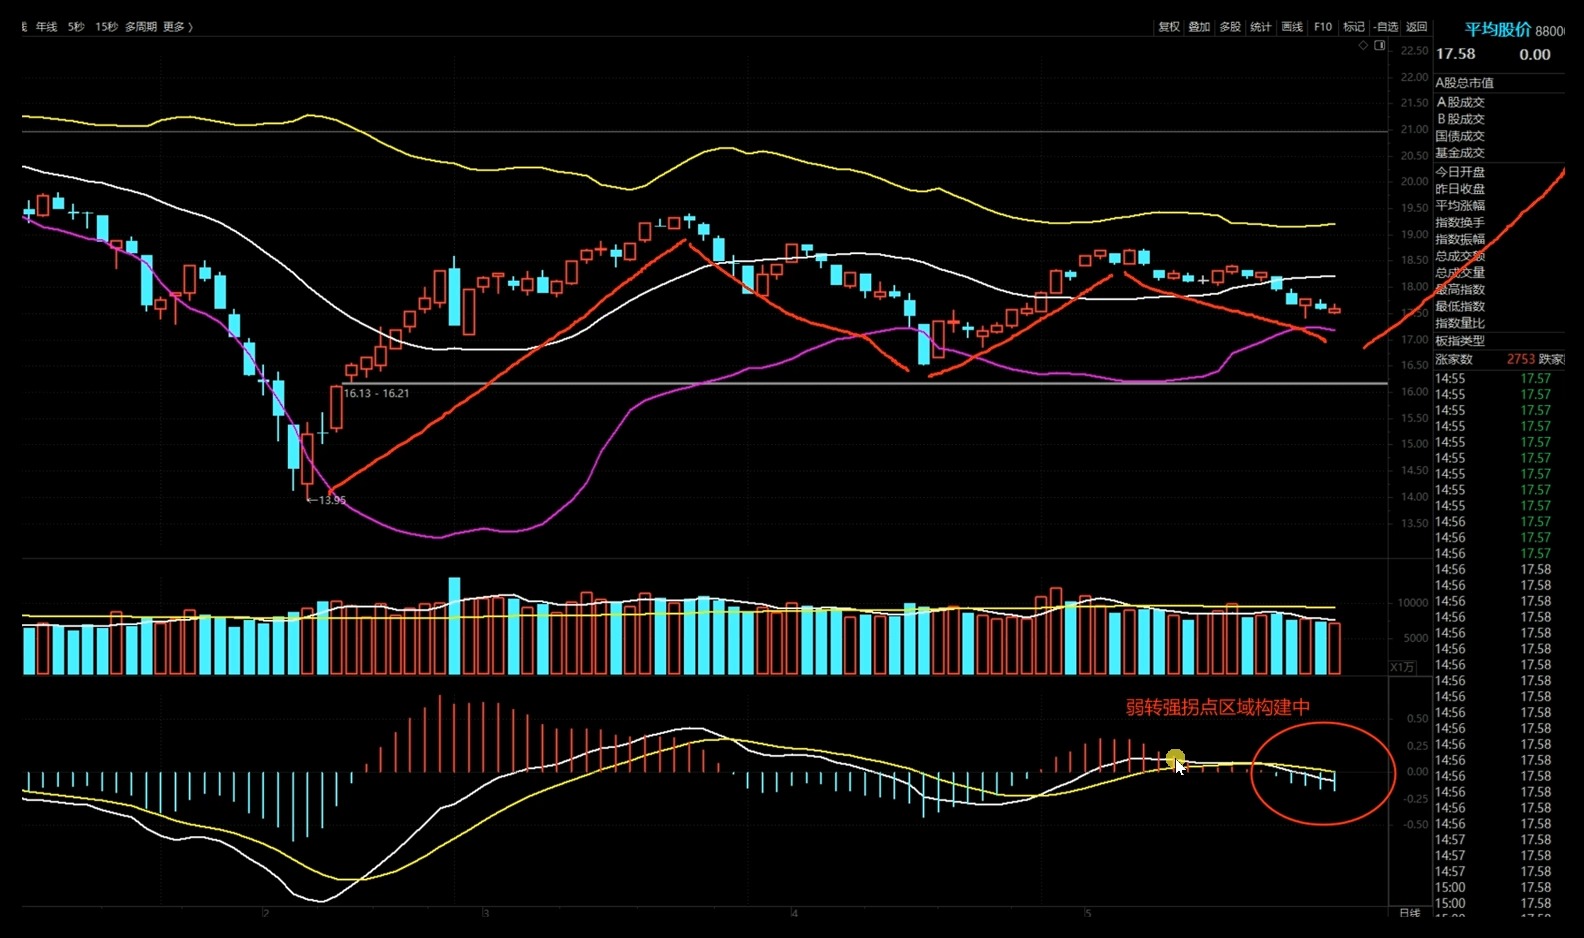
Task: Select the A股总市值 row
Action: click(x=1464, y=83)
